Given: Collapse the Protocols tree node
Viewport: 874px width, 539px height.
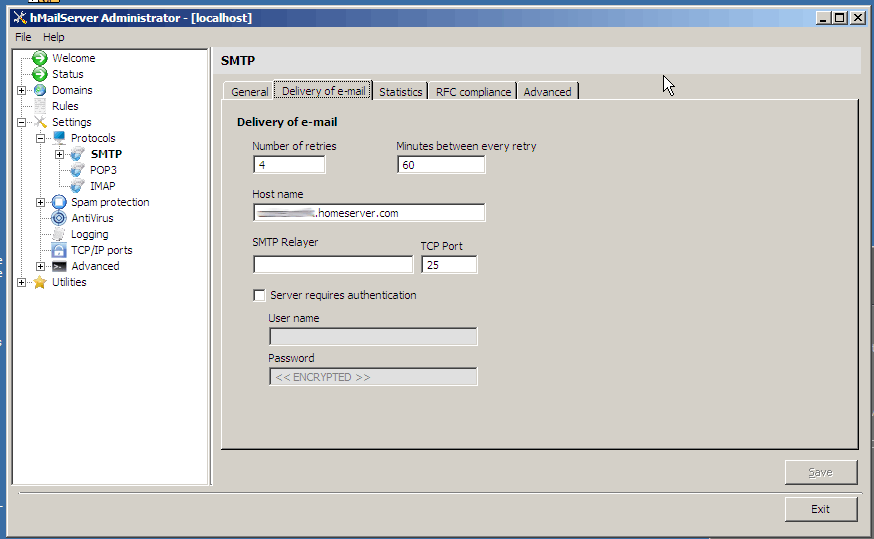Looking at the screenshot, I should pyautogui.click(x=40, y=138).
